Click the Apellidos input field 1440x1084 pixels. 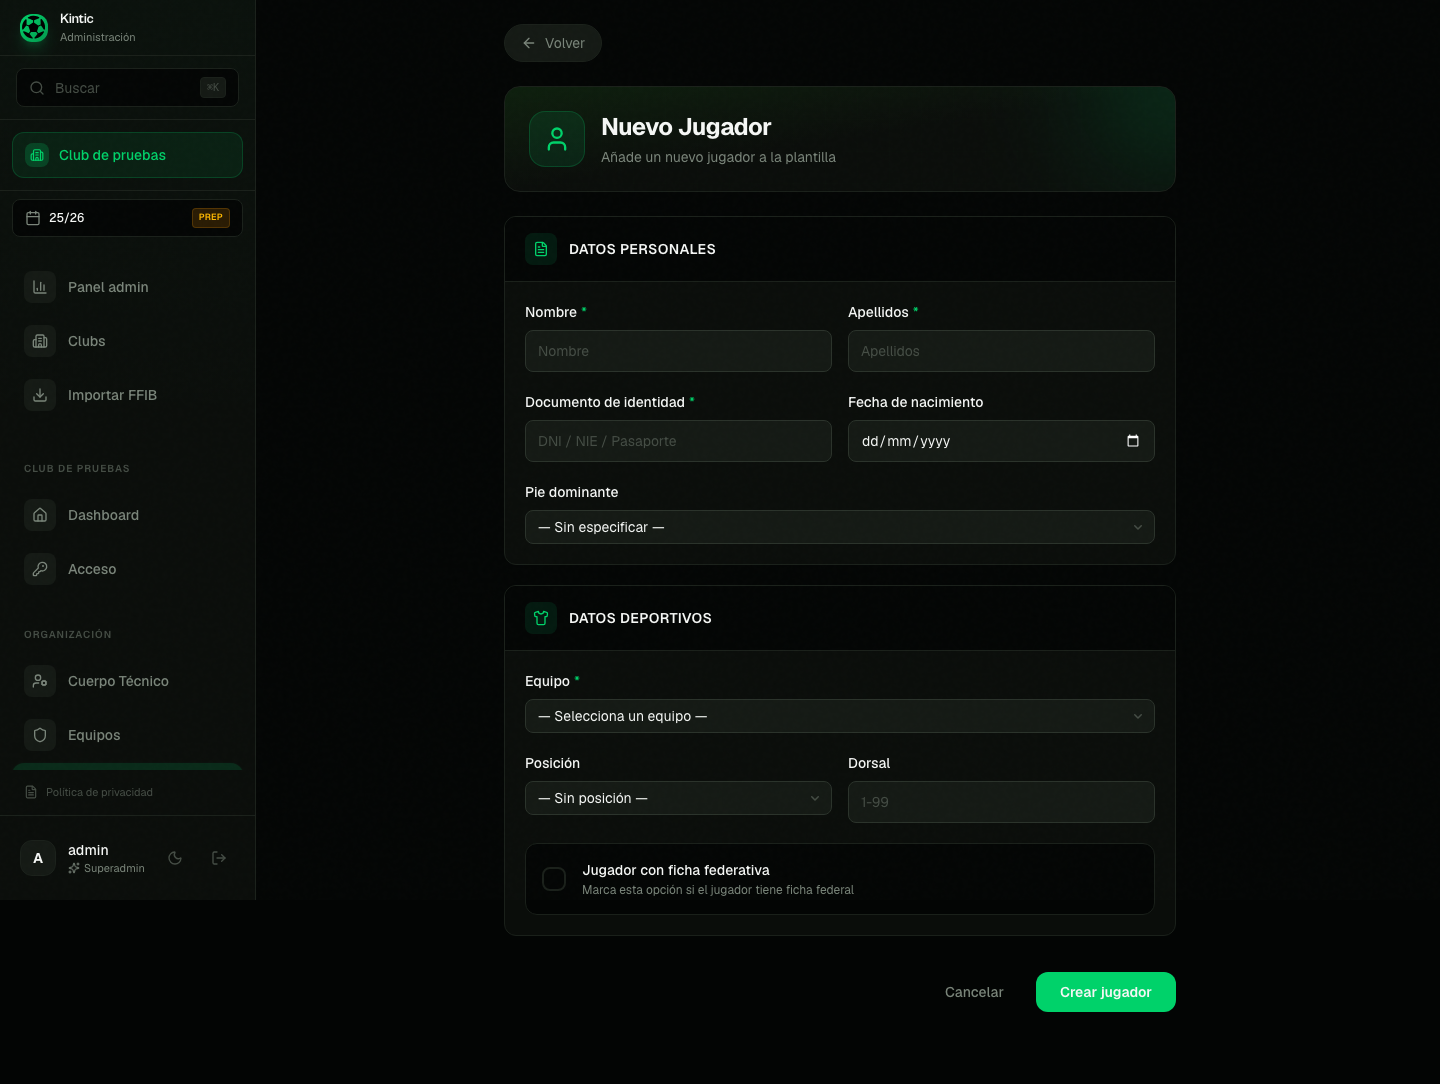pyautogui.click(x=1001, y=351)
